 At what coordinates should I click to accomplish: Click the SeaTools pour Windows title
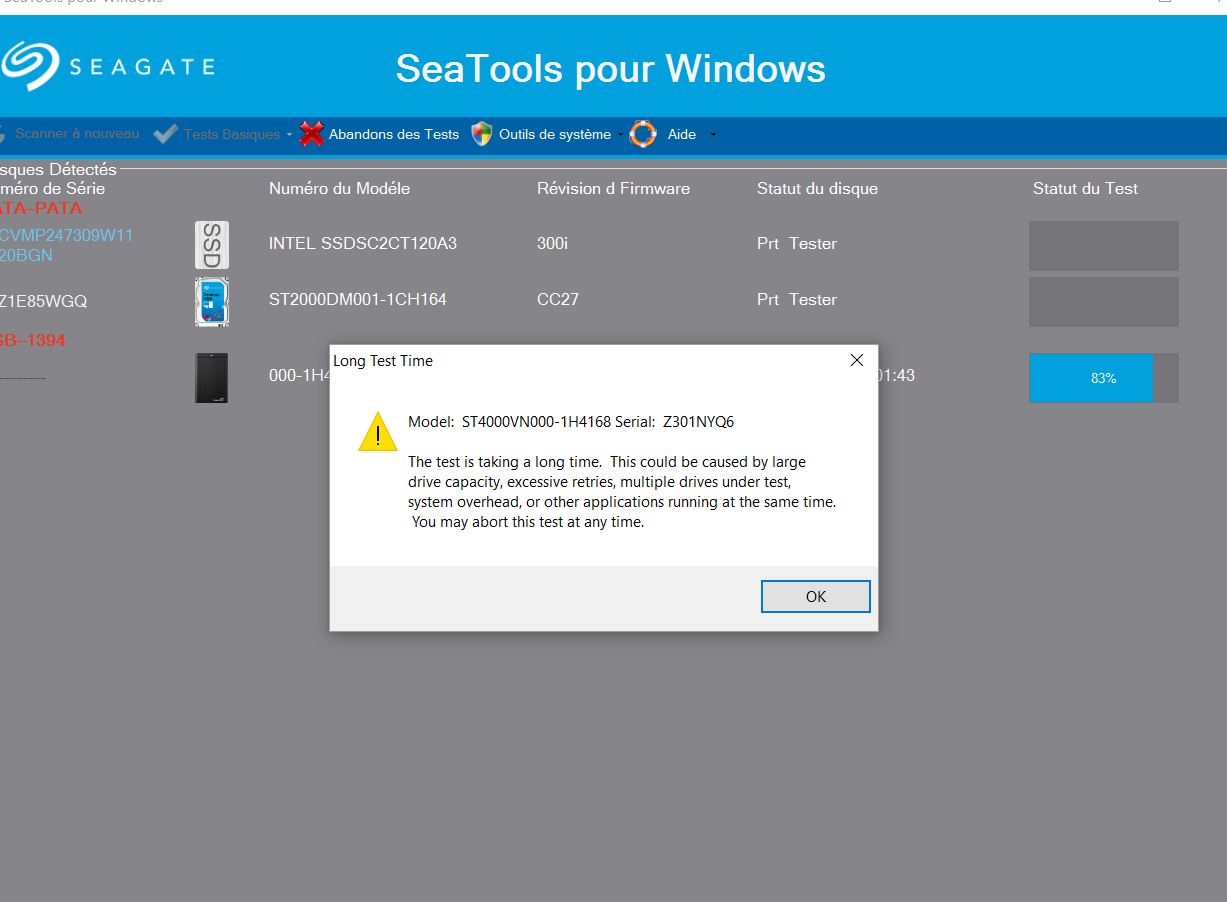[x=611, y=68]
